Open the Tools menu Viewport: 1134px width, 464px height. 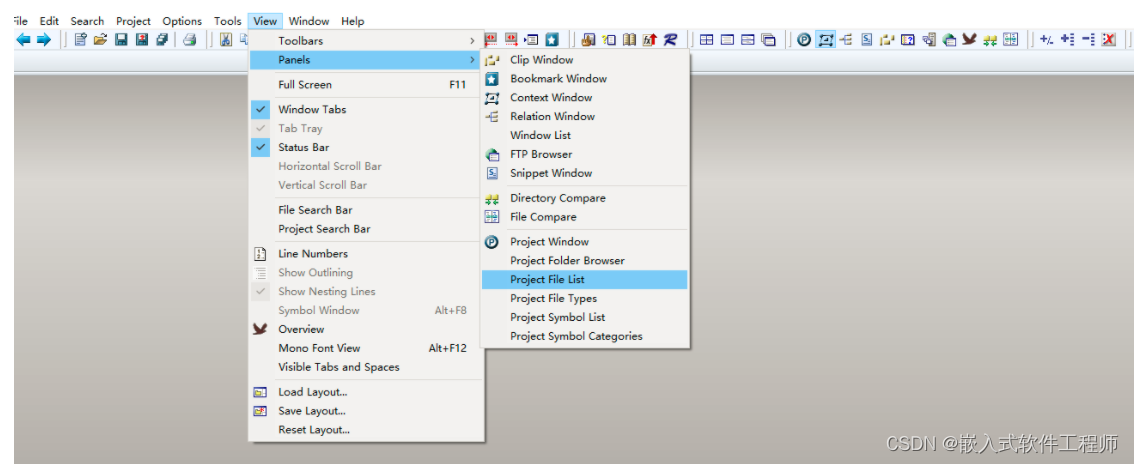[228, 21]
